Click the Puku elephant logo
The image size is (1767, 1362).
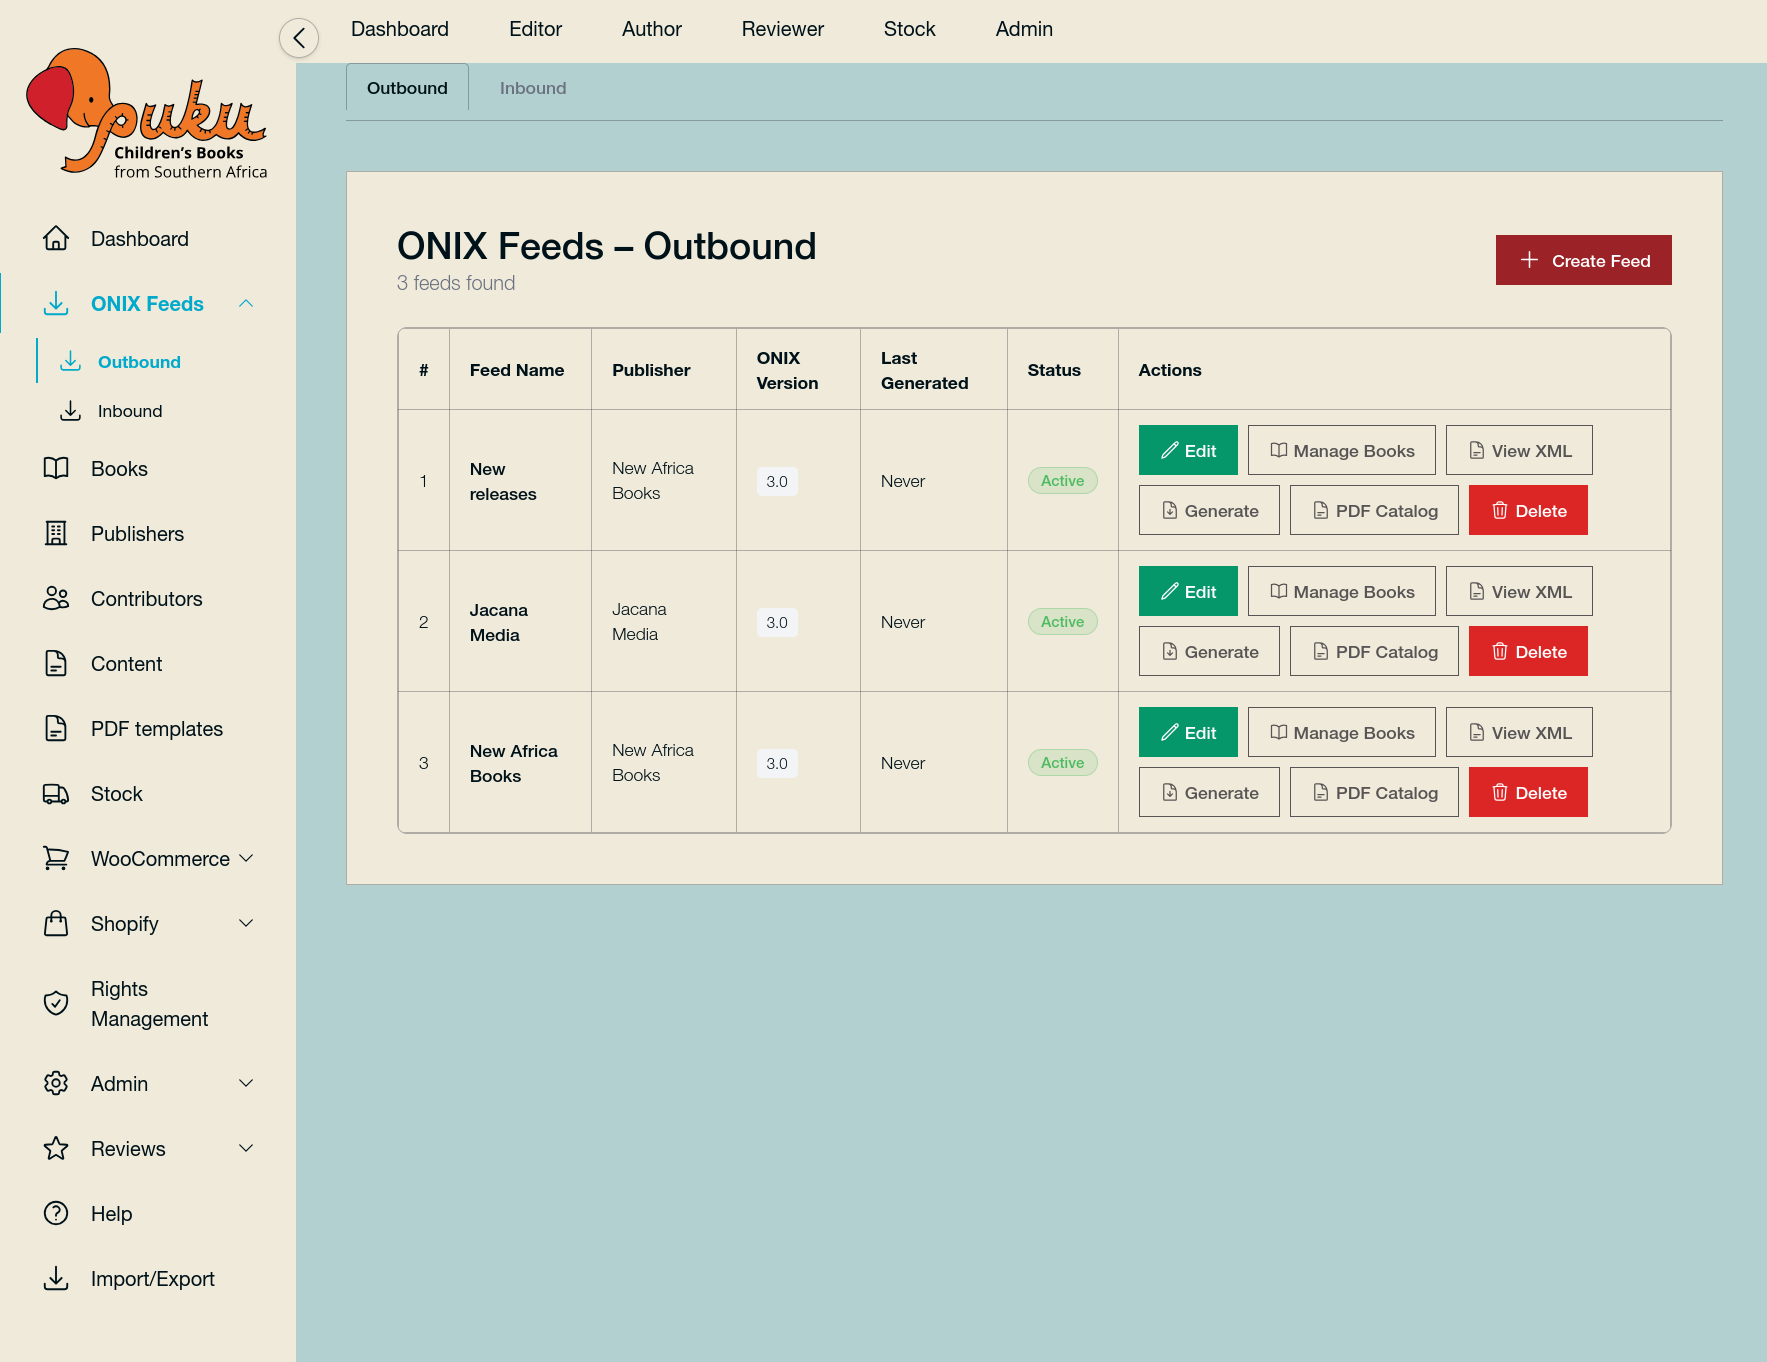(146, 114)
